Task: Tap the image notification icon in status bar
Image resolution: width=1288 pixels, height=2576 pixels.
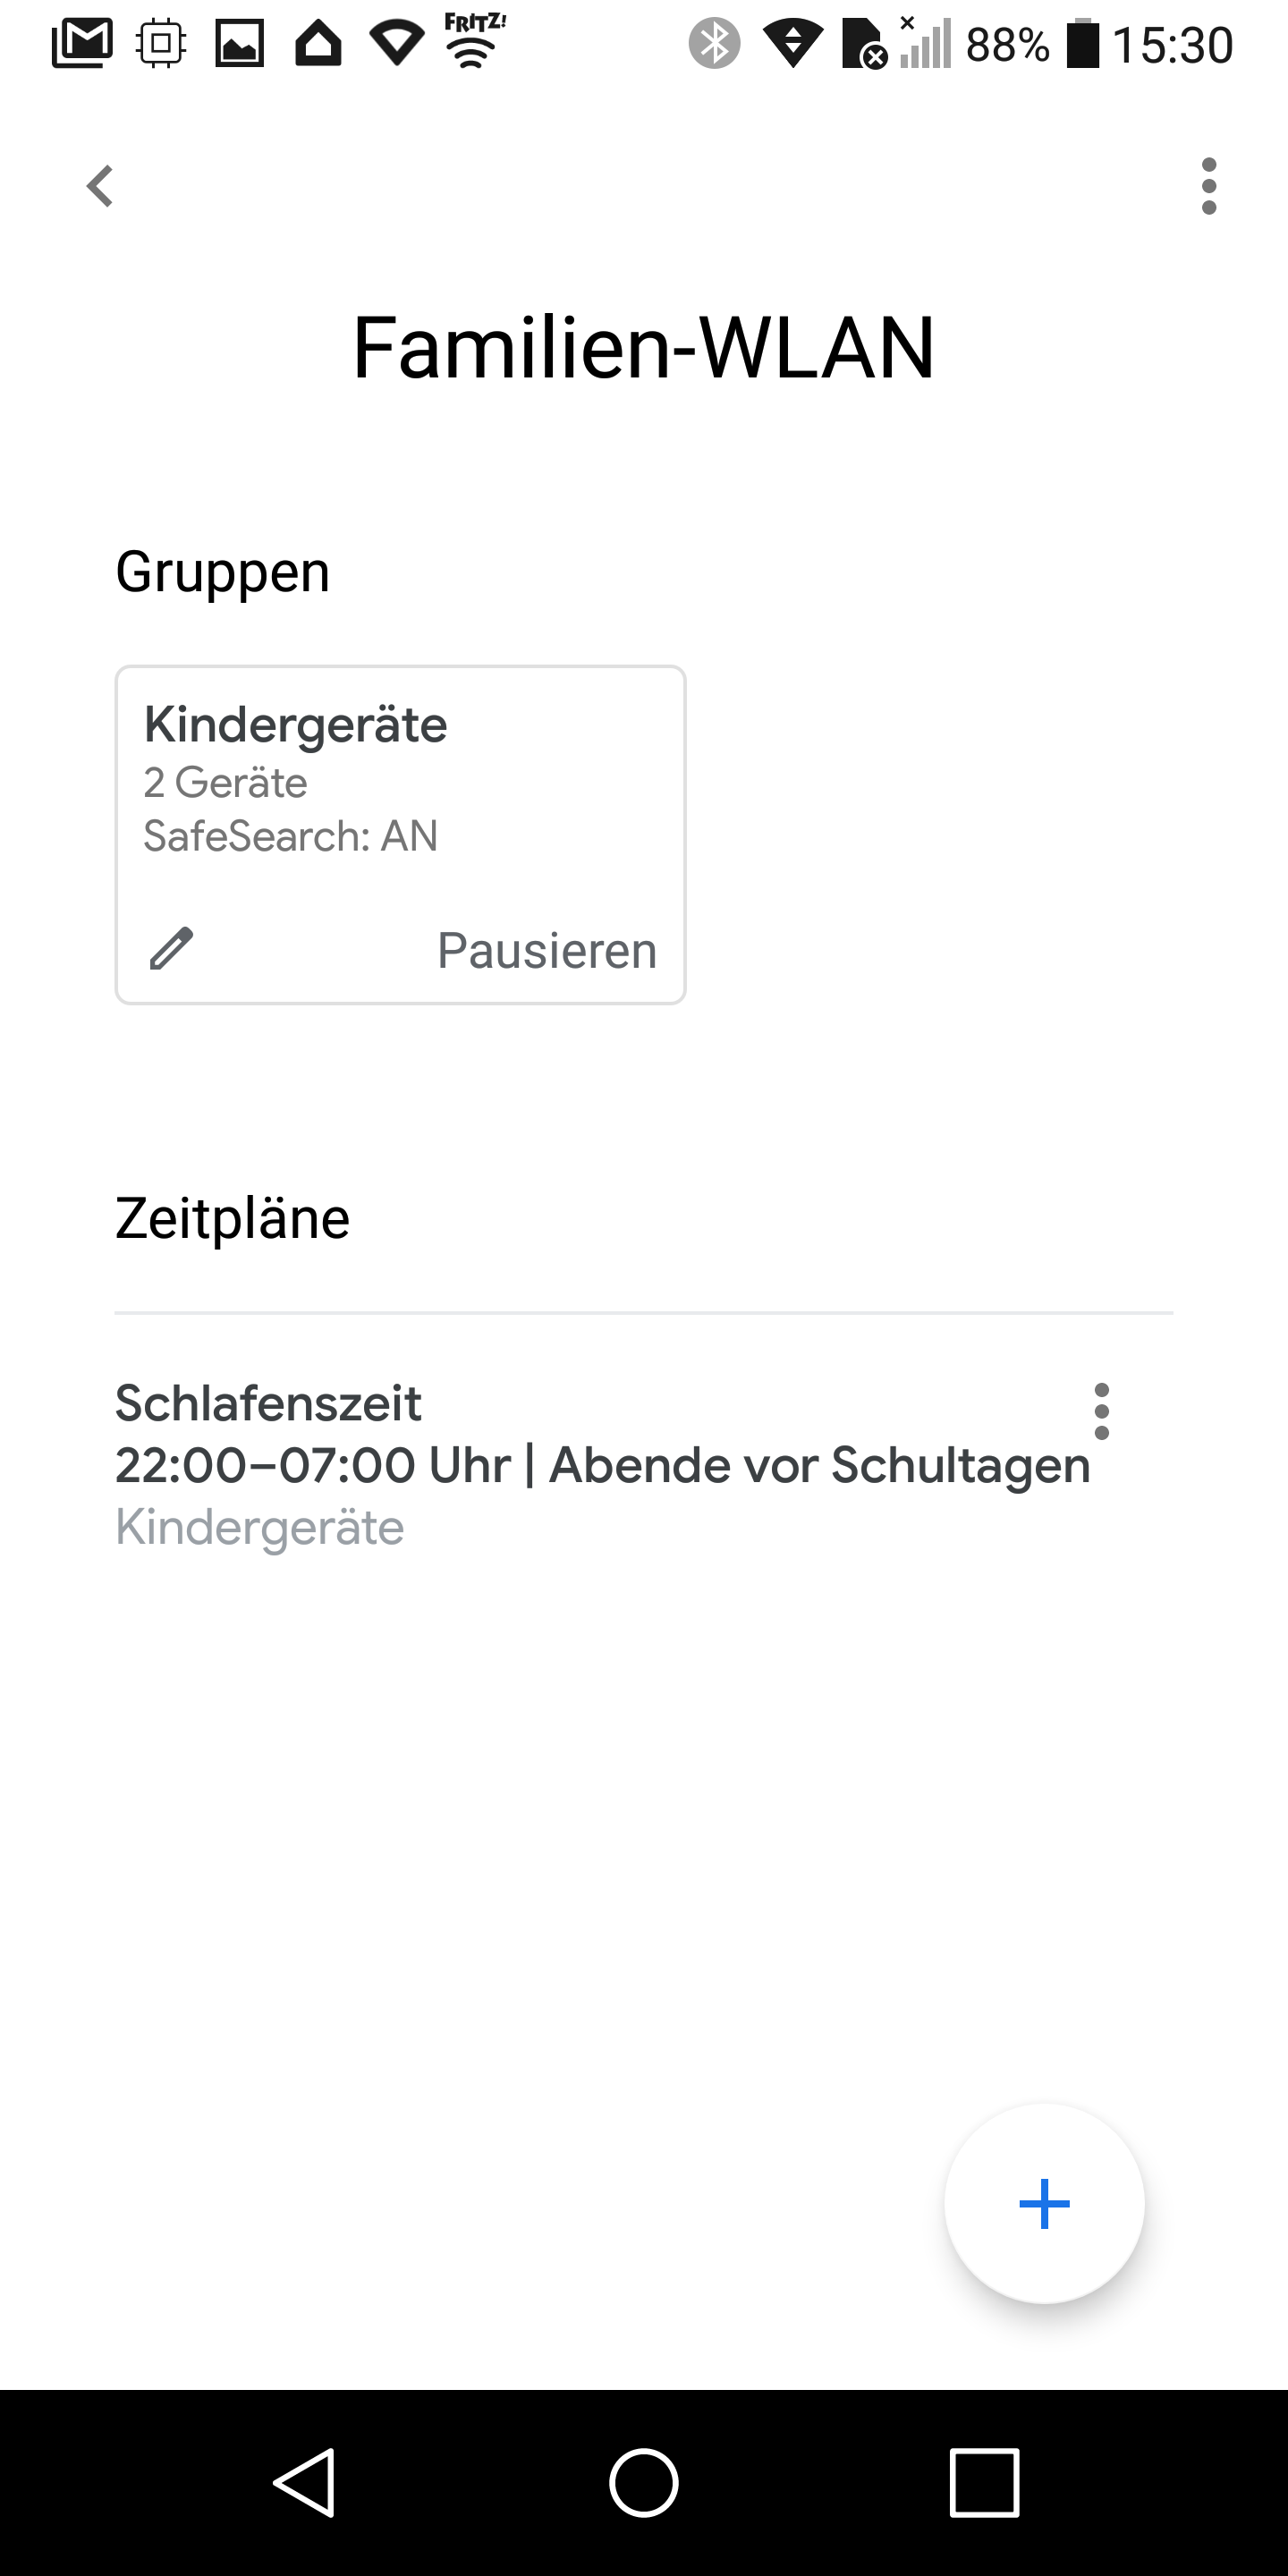Action: coord(240,43)
